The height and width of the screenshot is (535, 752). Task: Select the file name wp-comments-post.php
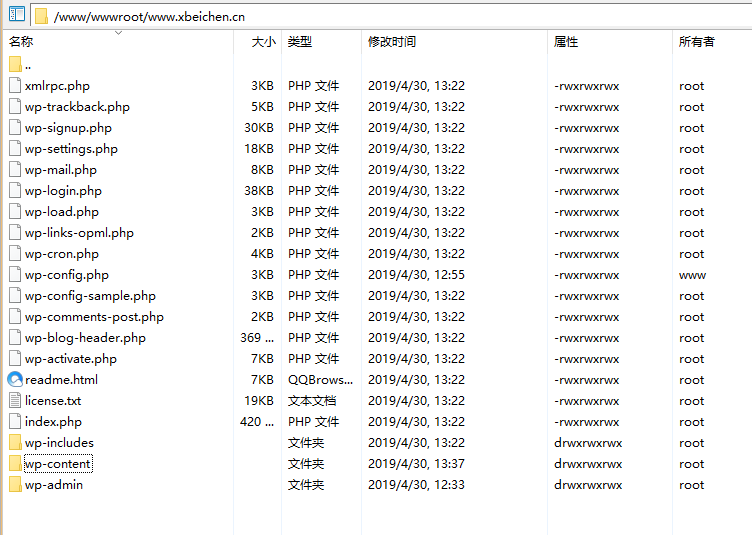(94, 317)
